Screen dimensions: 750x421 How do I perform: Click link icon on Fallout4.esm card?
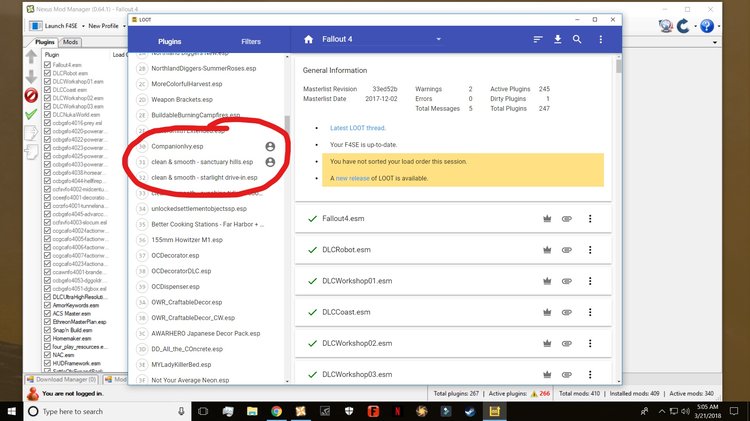click(x=567, y=219)
